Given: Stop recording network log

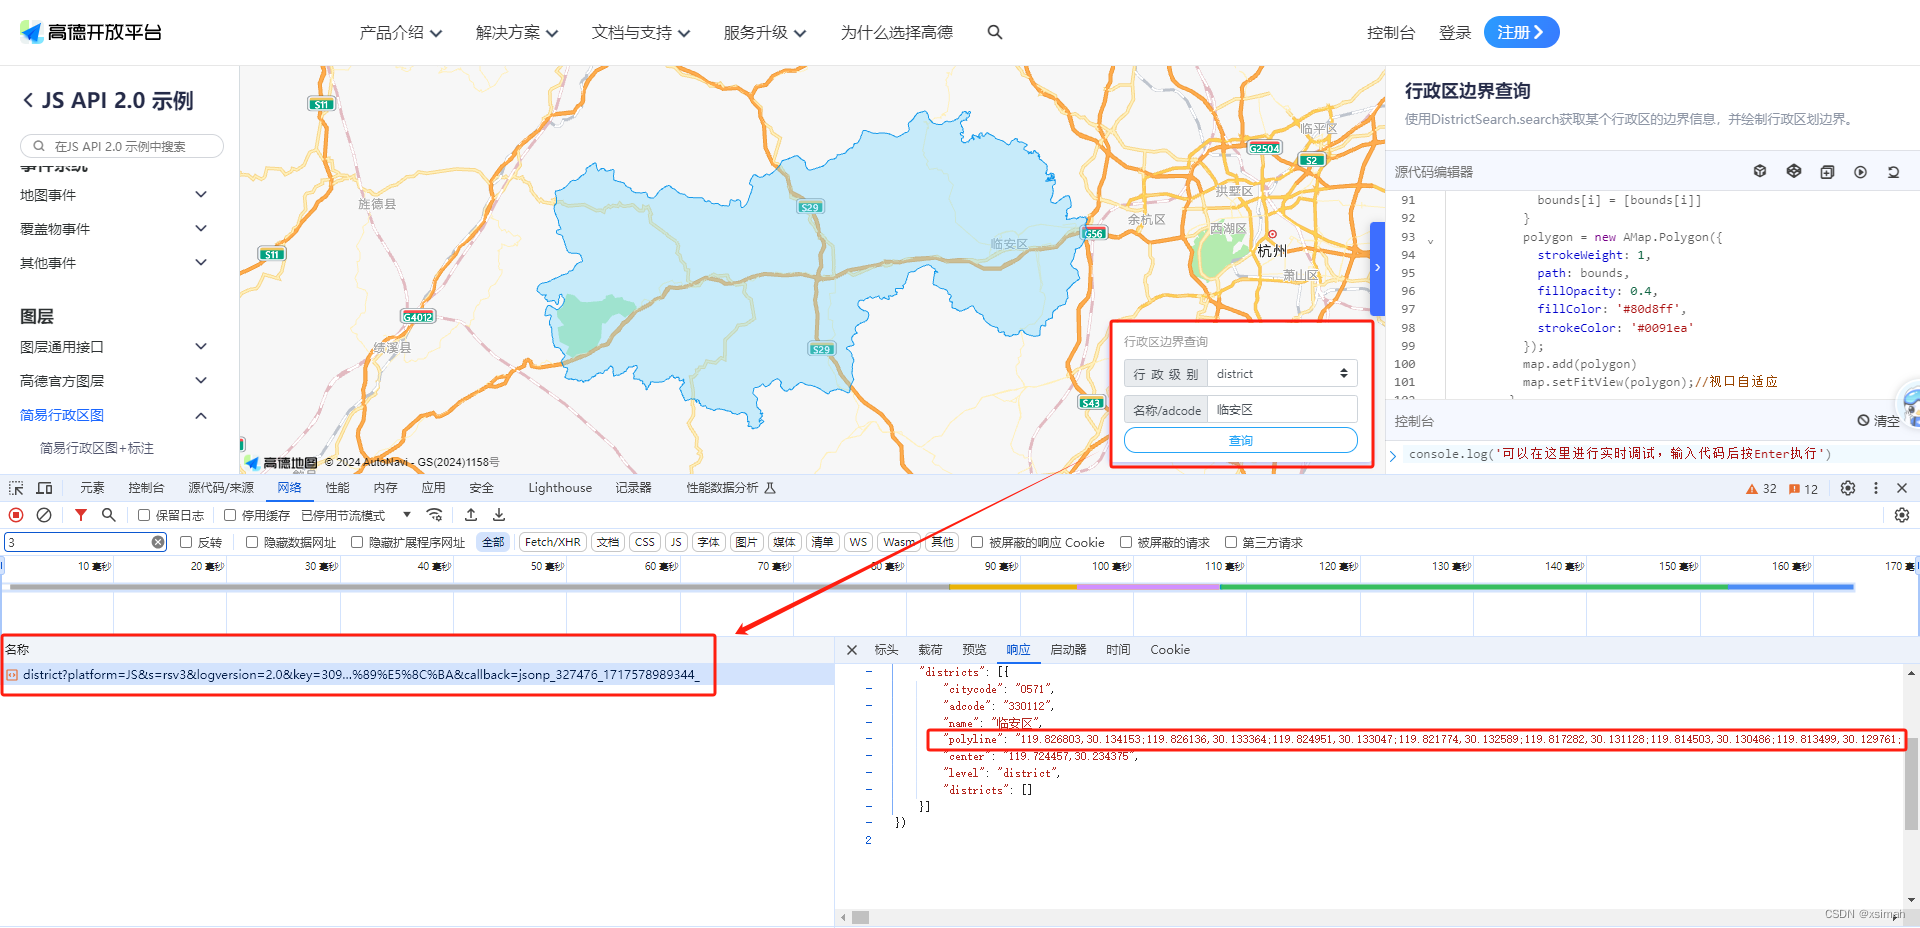Looking at the screenshot, I should [16, 515].
